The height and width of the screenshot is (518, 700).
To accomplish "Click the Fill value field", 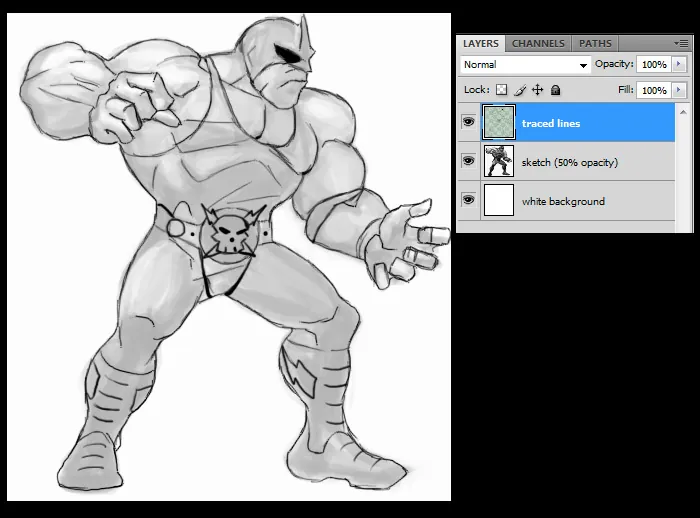I will coord(654,90).
